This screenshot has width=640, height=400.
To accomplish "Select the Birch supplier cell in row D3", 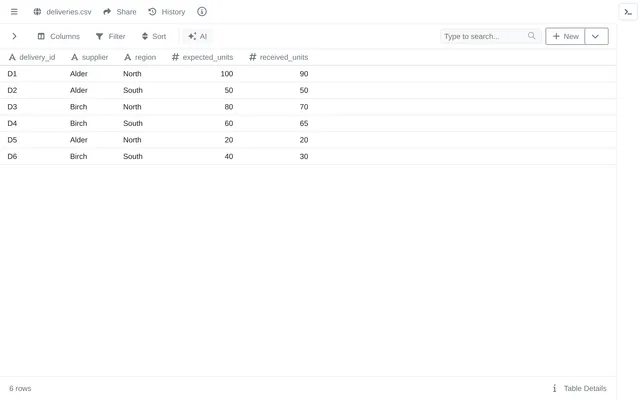I will tap(78, 107).
